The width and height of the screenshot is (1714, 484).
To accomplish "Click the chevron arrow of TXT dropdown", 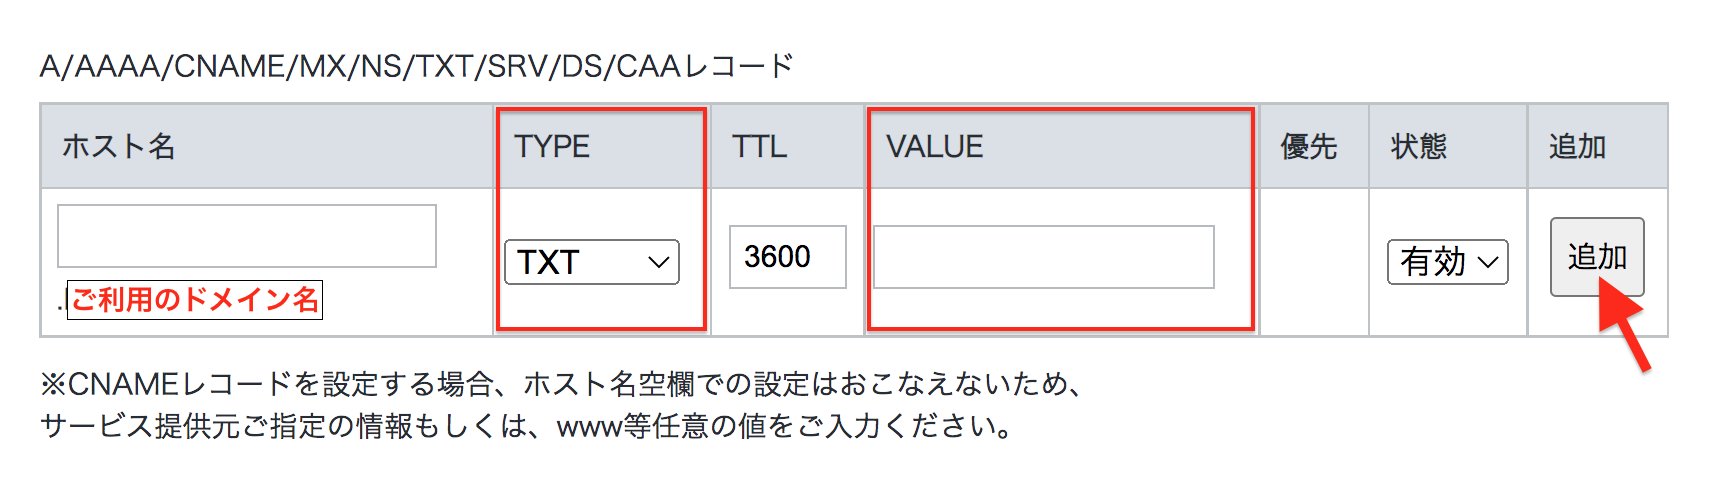I will [x=658, y=263].
